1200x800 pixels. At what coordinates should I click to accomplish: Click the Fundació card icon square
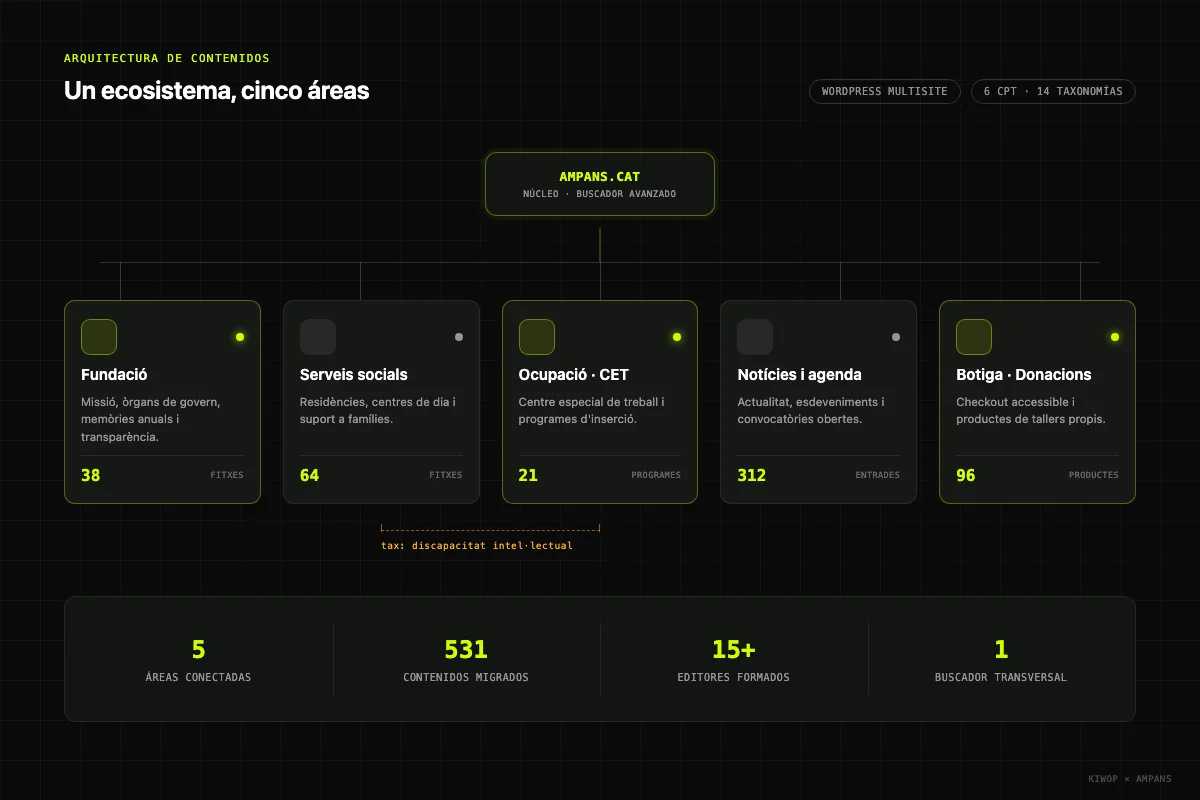coord(99,337)
